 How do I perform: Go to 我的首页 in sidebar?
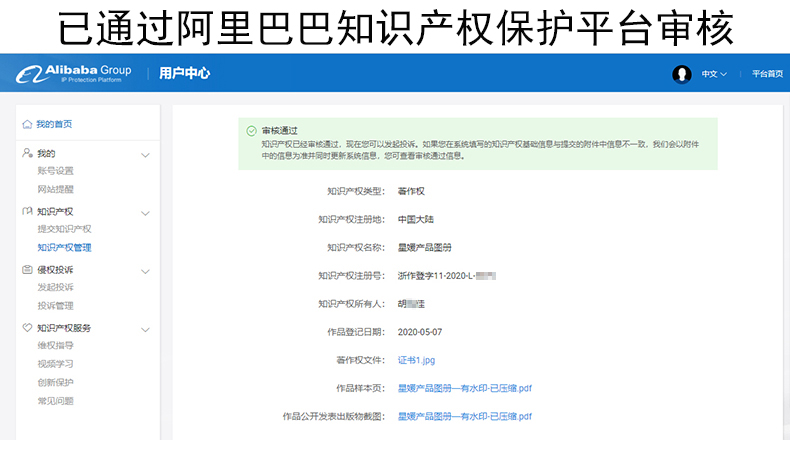point(54,124)
